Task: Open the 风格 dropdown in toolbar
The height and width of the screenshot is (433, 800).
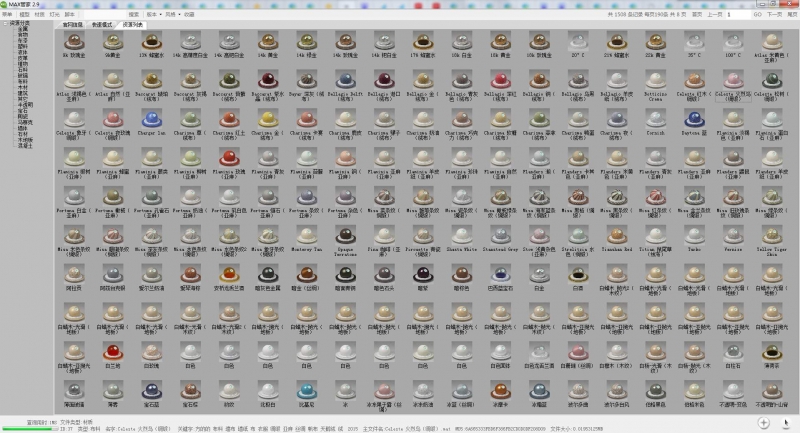Action: (172, 15)
